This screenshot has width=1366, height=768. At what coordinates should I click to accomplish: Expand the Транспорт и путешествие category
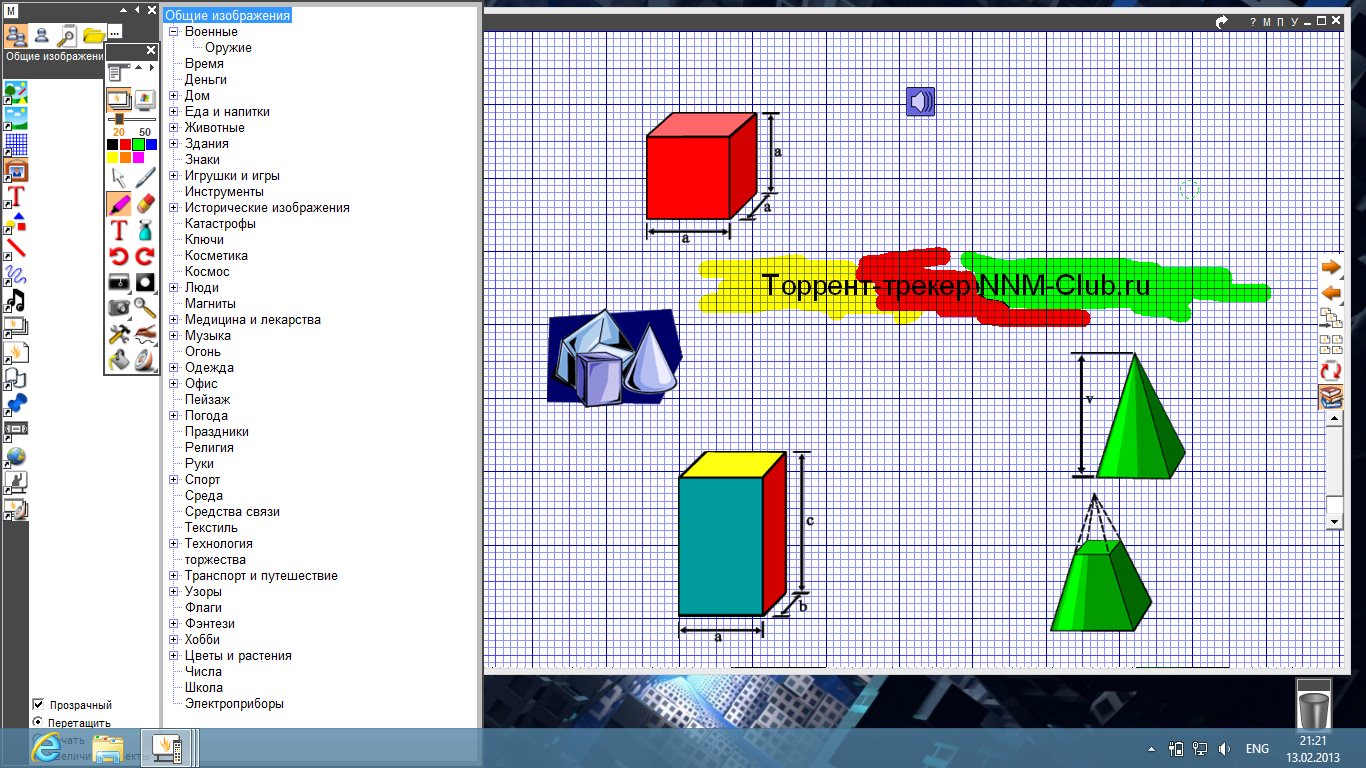[173, 576]
